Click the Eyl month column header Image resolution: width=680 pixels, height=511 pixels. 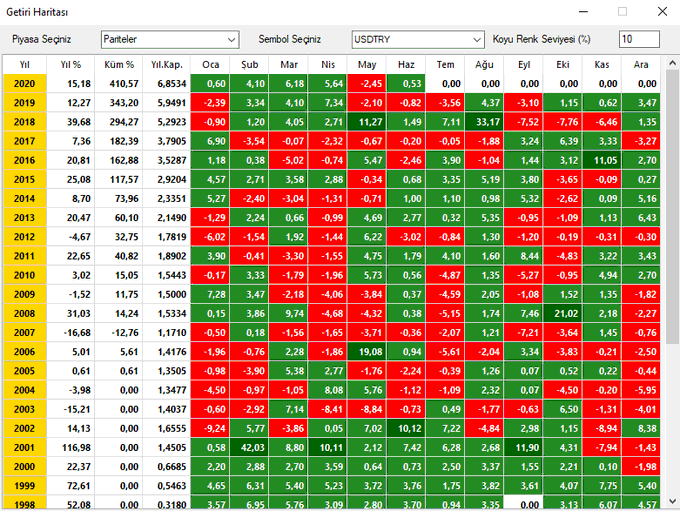(x=524, y=65)
